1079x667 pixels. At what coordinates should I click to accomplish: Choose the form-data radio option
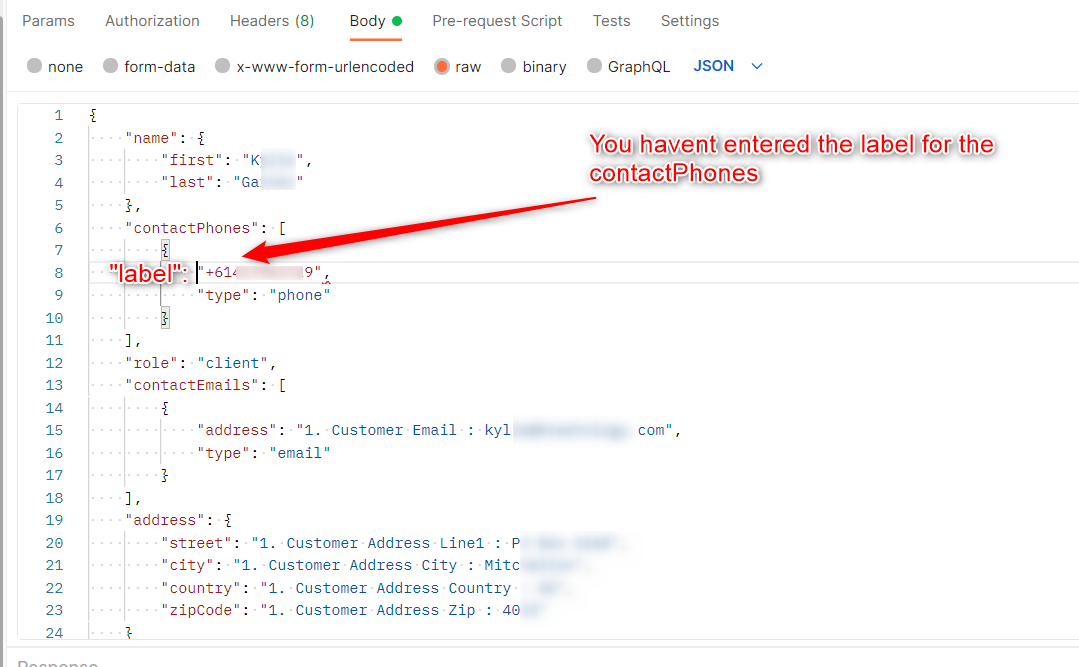pyautogui.click(x=110, y=66)
